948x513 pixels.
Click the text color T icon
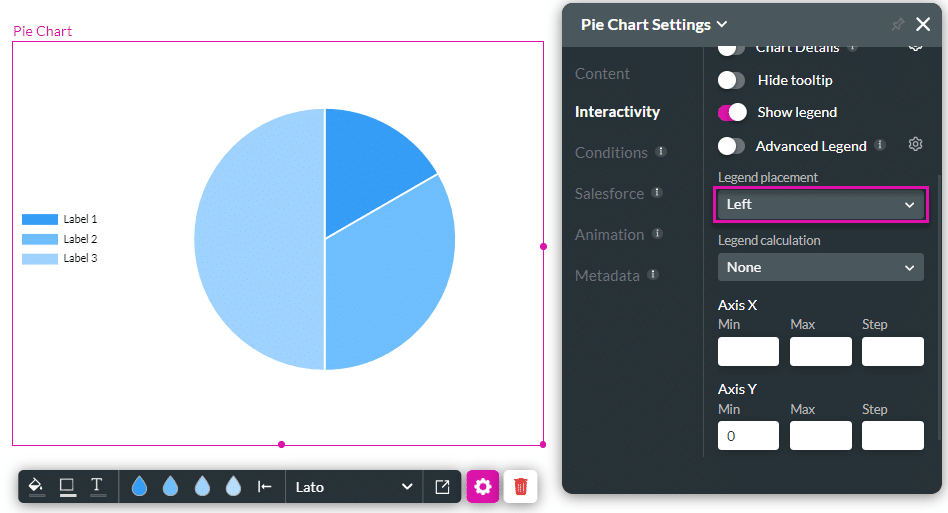[x=97, y=486]
